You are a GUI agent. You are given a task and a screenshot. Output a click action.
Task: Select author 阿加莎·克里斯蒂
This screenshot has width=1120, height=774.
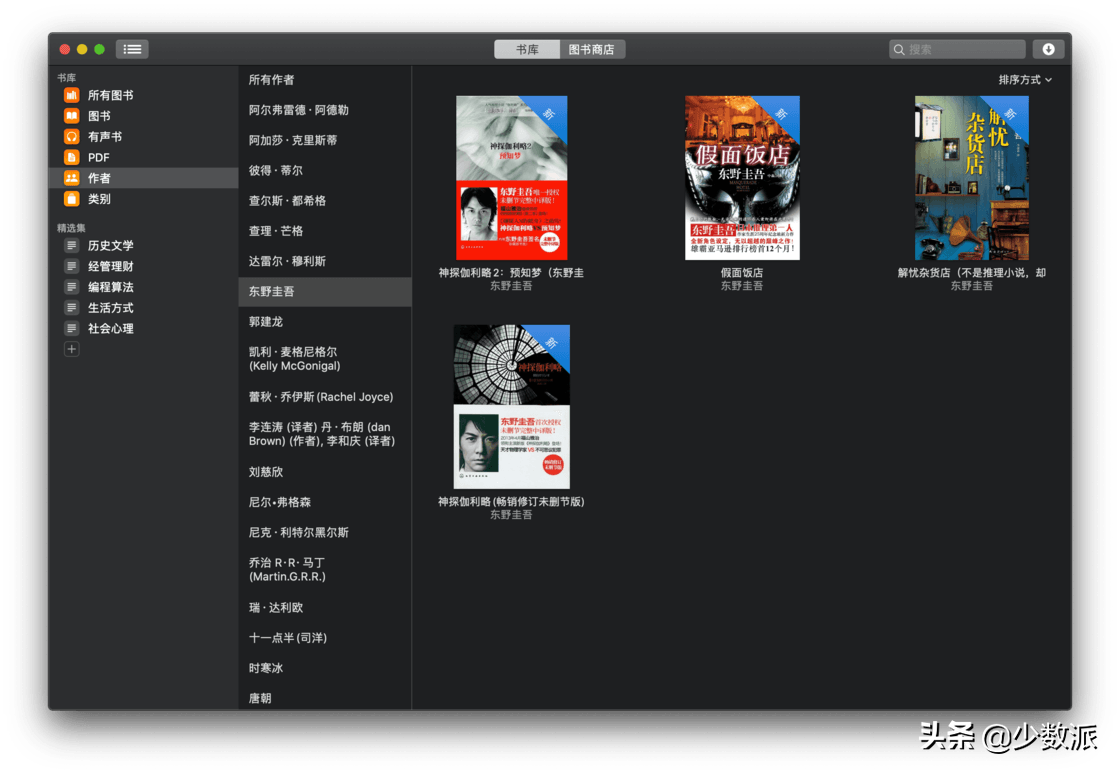325,140
